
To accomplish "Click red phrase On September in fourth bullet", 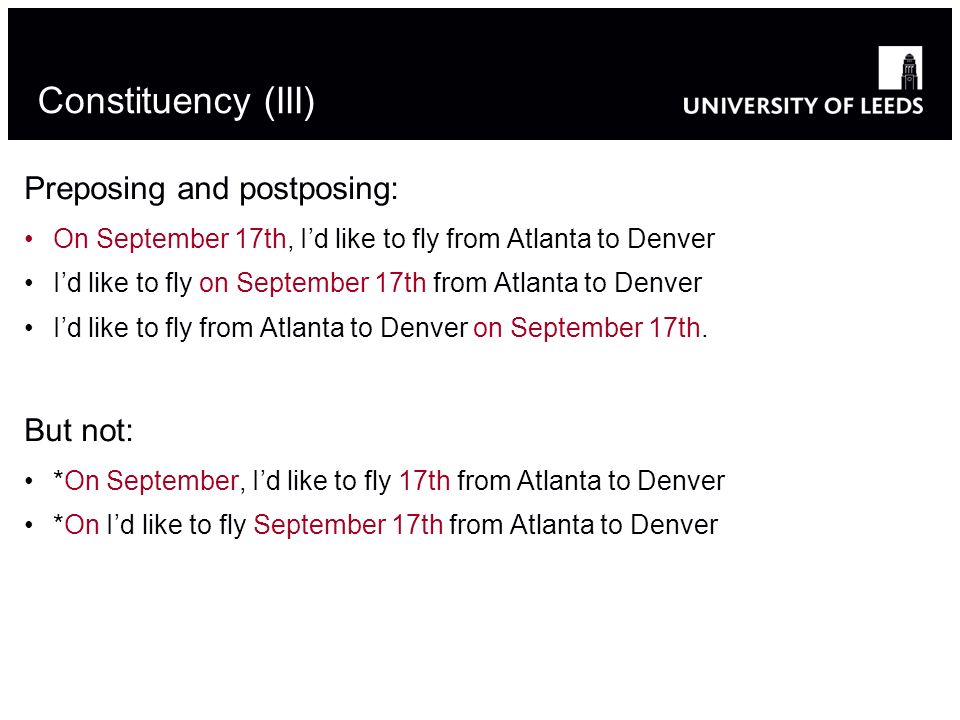I will (151, 481).
